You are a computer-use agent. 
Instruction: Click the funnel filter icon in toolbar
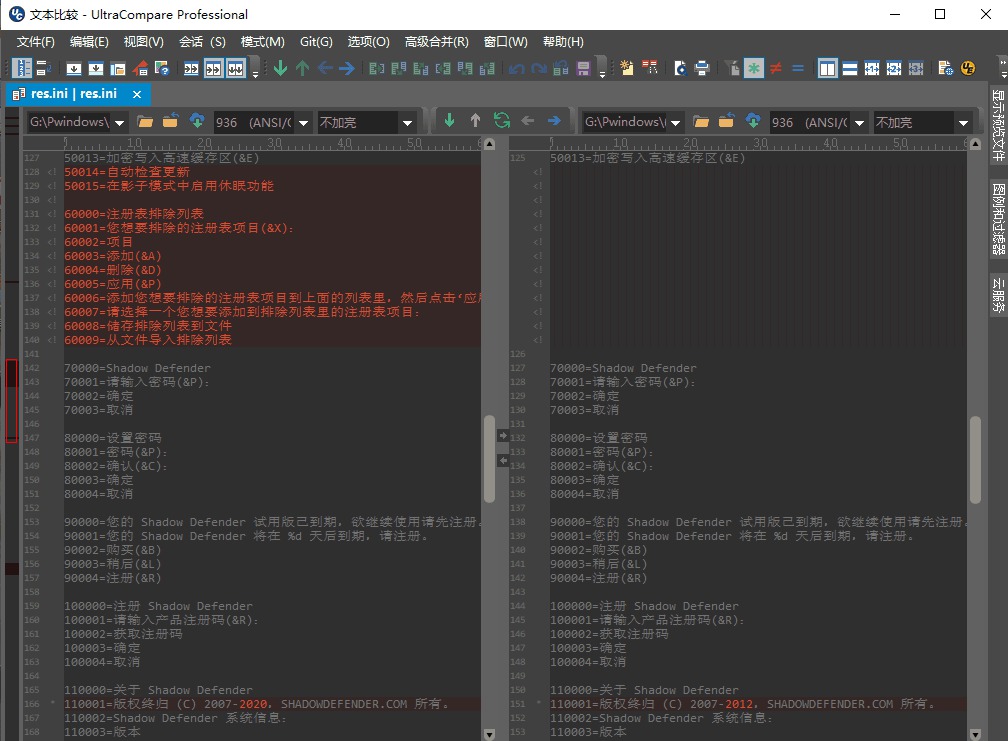[x=732, y=67]
